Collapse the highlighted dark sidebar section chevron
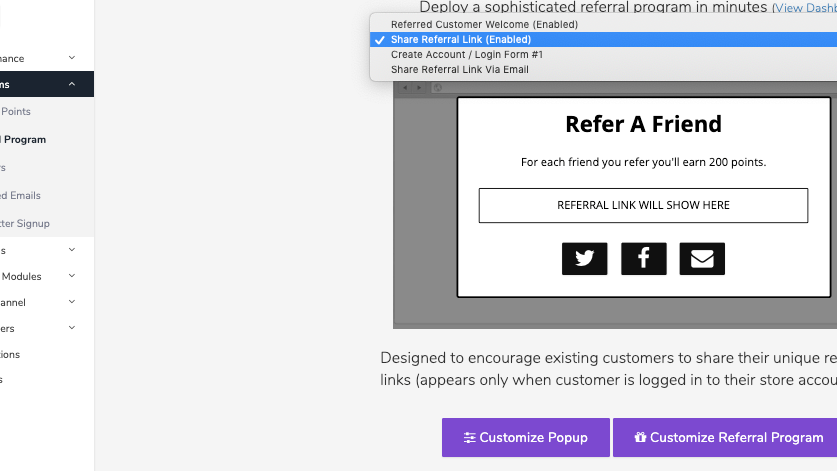 click(x=72, y=85)
